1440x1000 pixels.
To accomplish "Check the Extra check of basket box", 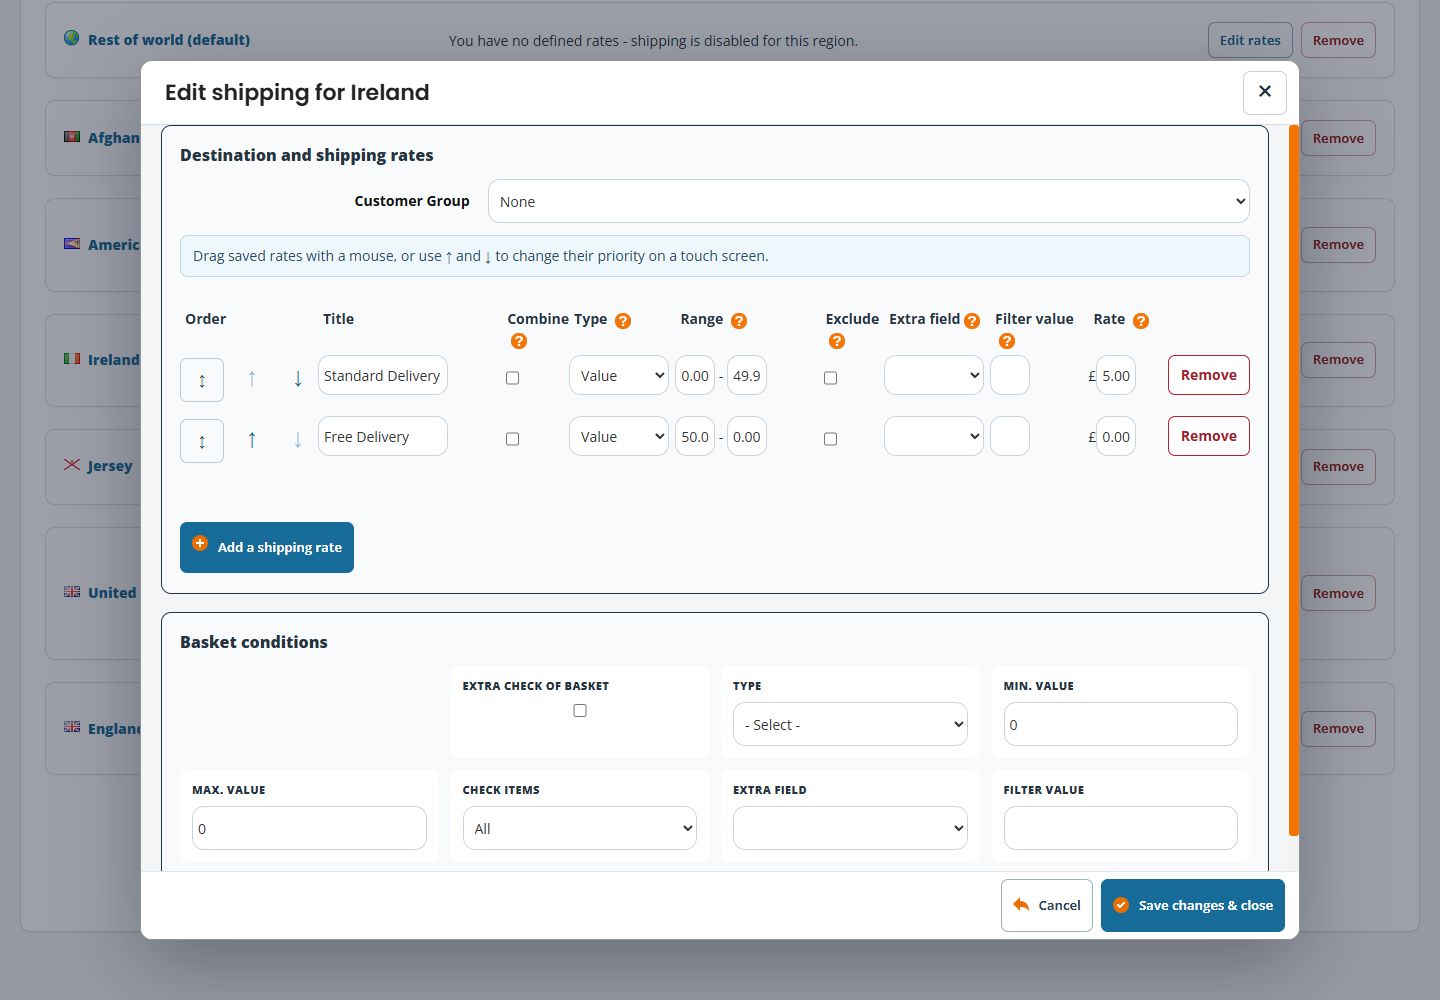I will [580, 711].
